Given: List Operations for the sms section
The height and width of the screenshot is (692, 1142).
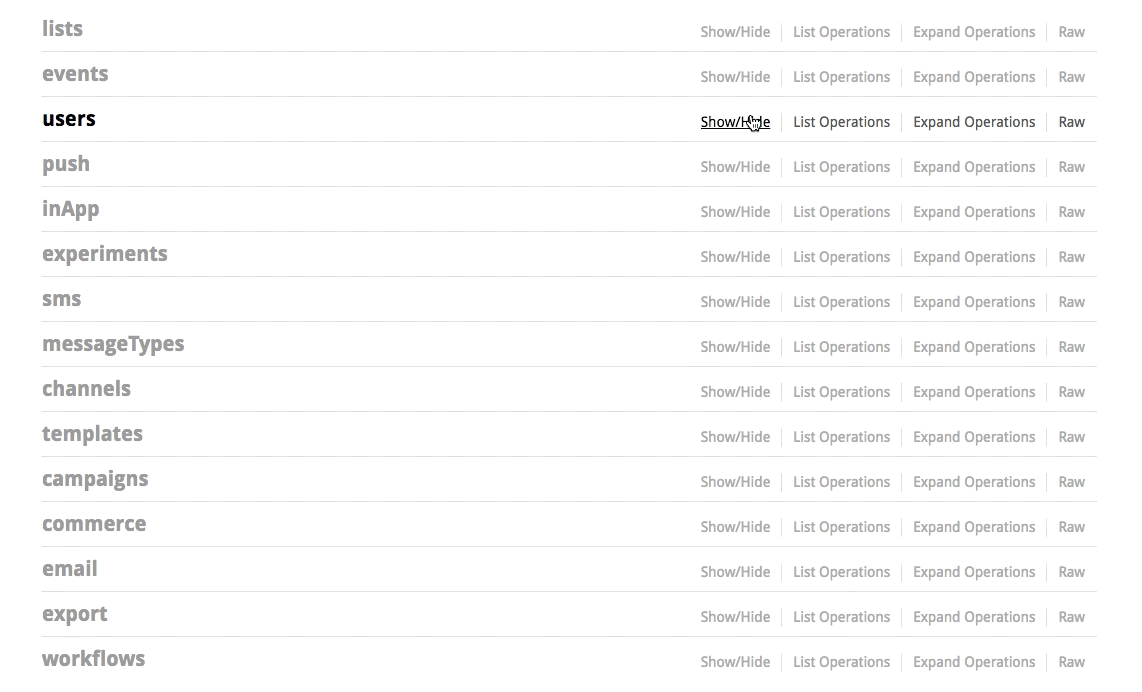Looking at the screenshot, I should point(841,302).
